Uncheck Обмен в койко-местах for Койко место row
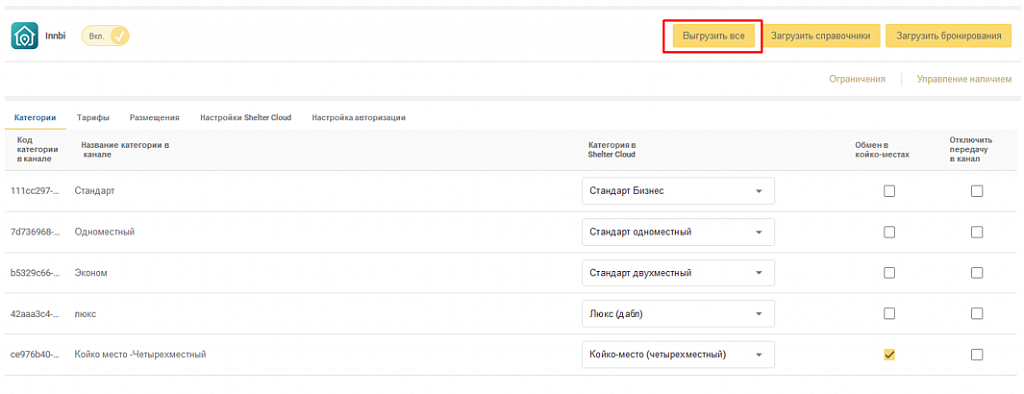 (889, 355)
